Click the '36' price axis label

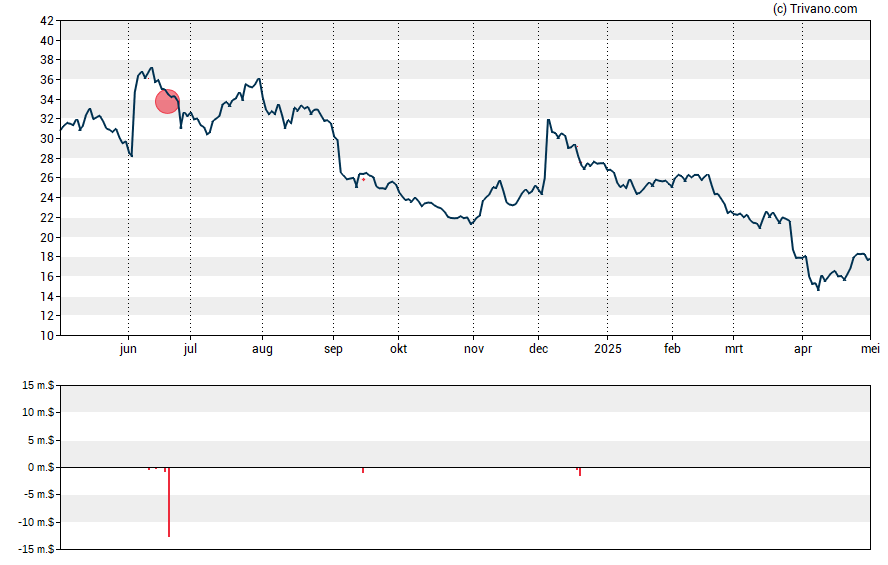pyautogui.click(x=47, y=80)
